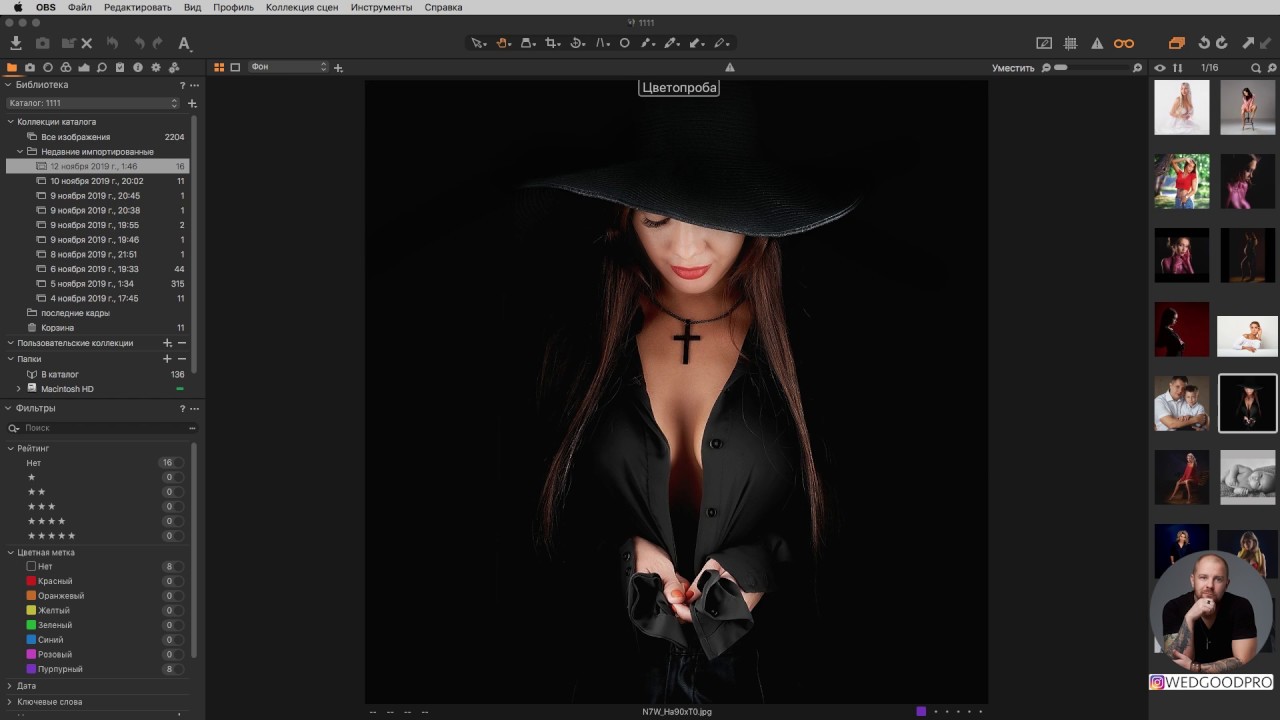Viewport: 1280px width, 720px height.
Task: Open the Metadata info tool tab
Action: pyautogui.click(x=137, y=68)
